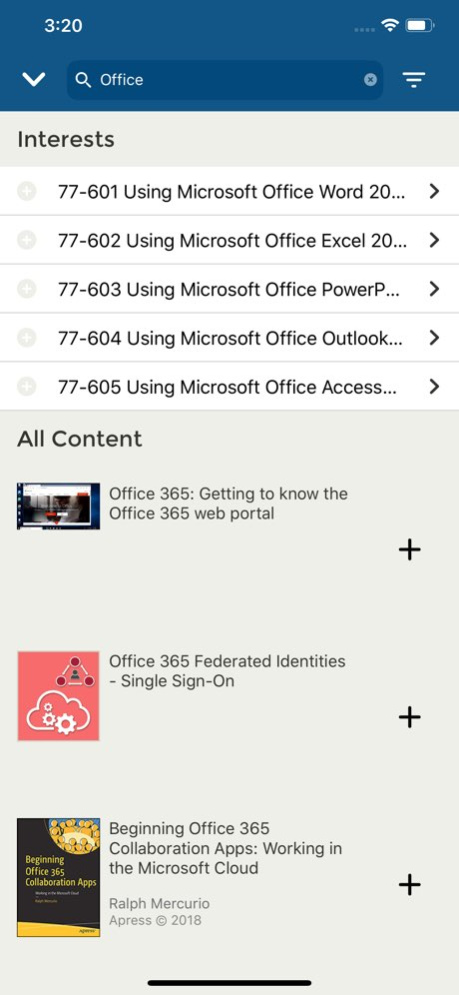Expand 77-602 Excel row chevron
Viewport: 459px width, 995px height.
434,240
